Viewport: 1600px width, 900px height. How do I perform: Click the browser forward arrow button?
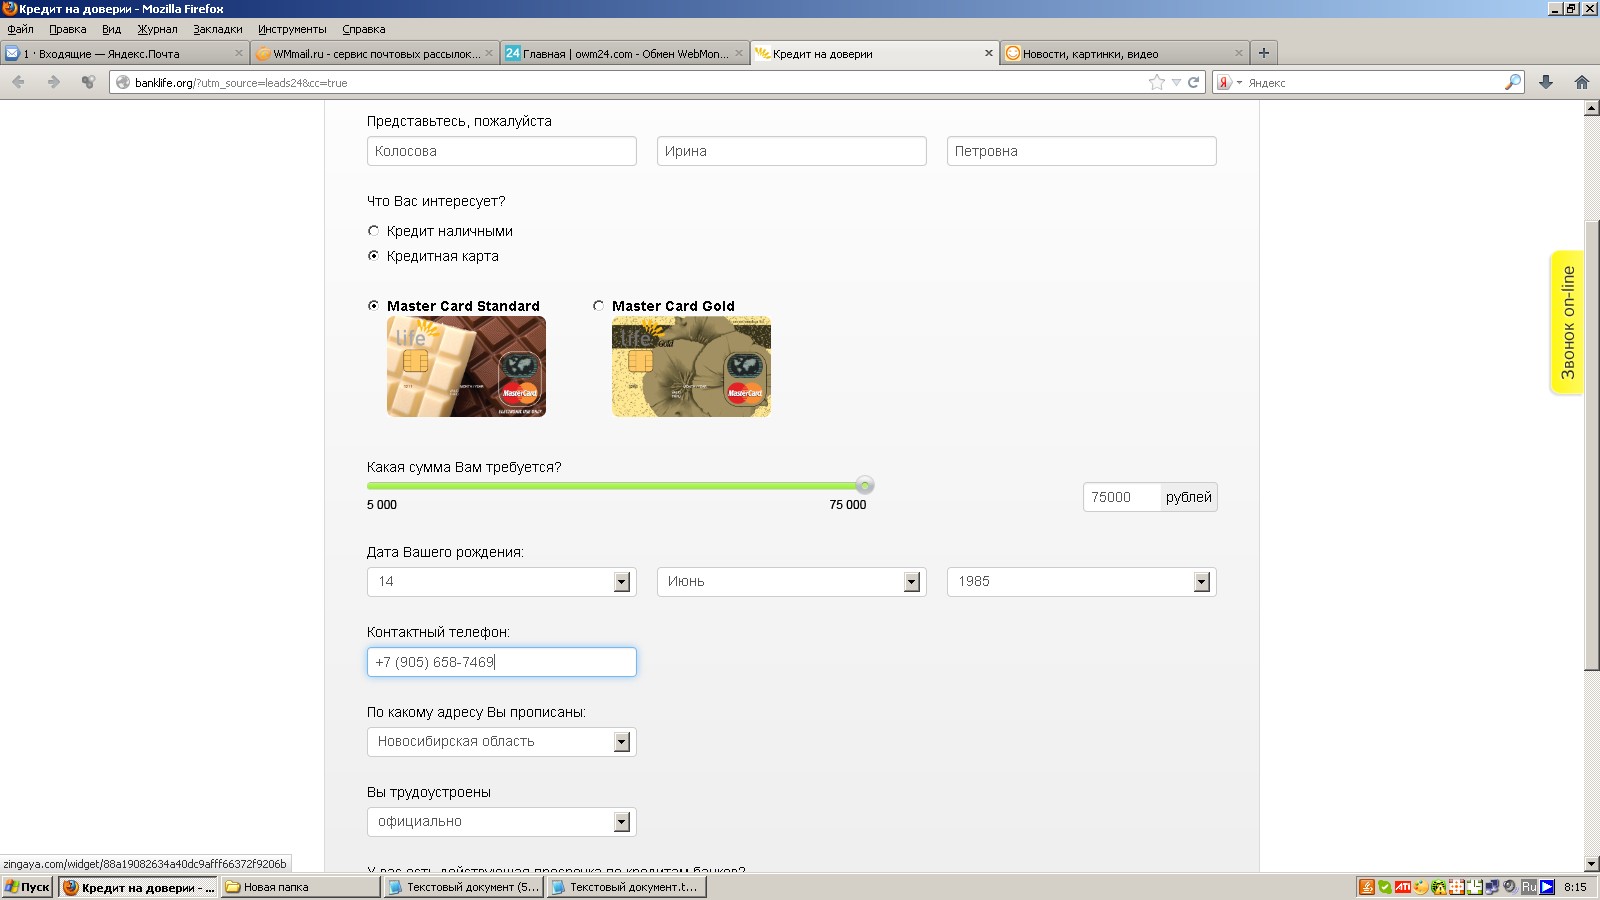click(53, 82)
